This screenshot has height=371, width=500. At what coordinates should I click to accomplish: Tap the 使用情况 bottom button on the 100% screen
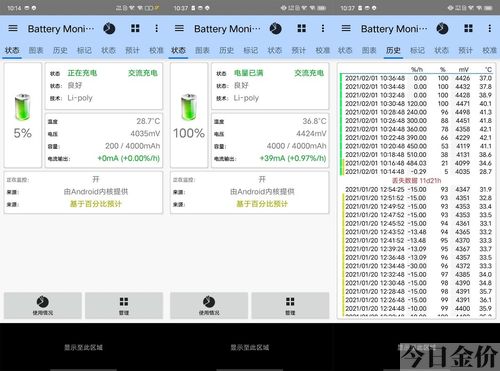[x=209, y=306]
